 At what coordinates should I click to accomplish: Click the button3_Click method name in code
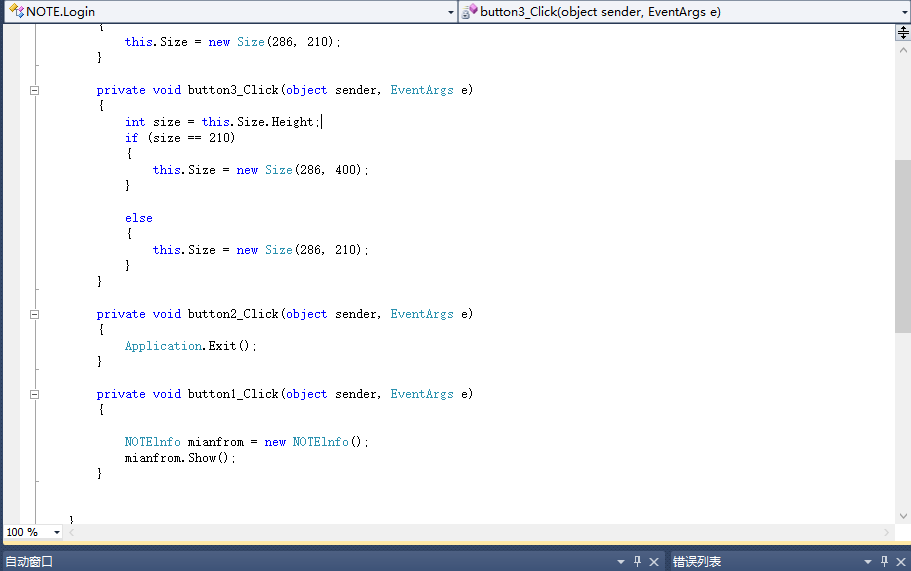coord(233,90)
